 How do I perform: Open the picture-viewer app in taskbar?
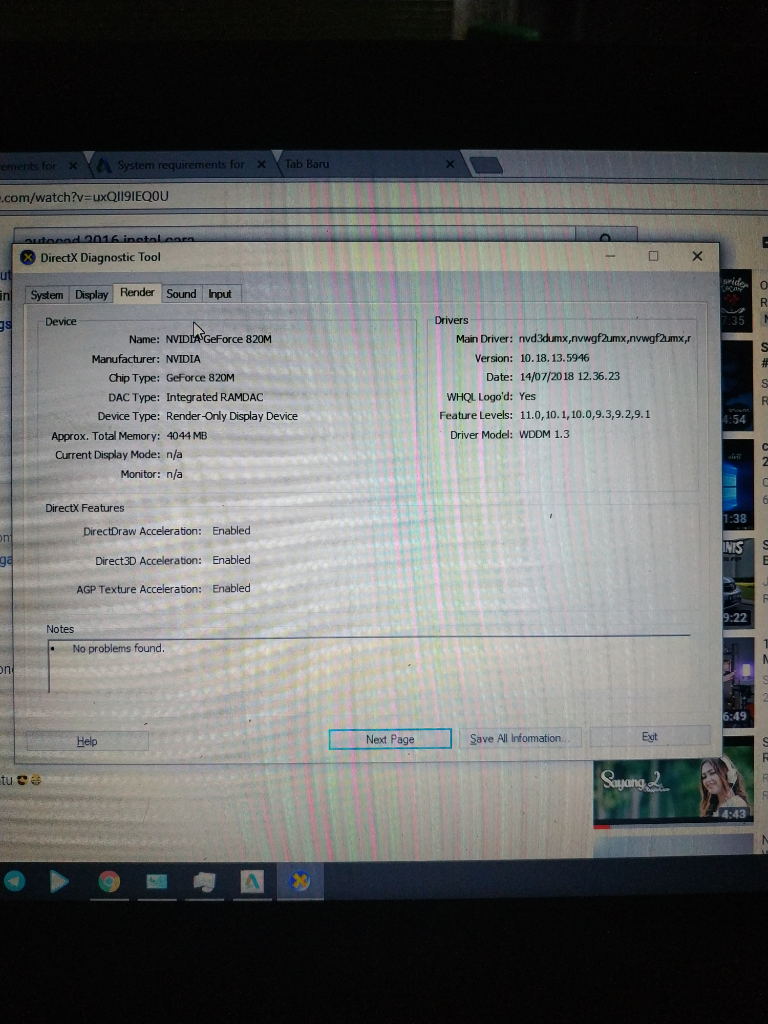point(157,882)
